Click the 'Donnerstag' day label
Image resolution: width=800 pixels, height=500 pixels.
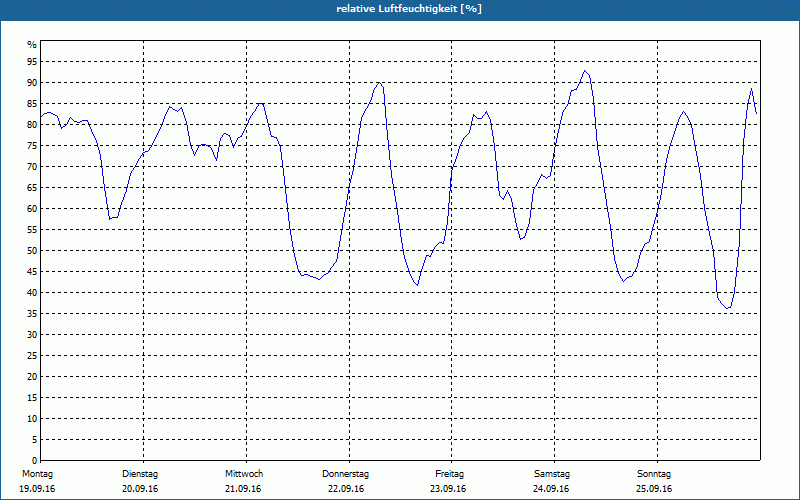tap(345, 474)
